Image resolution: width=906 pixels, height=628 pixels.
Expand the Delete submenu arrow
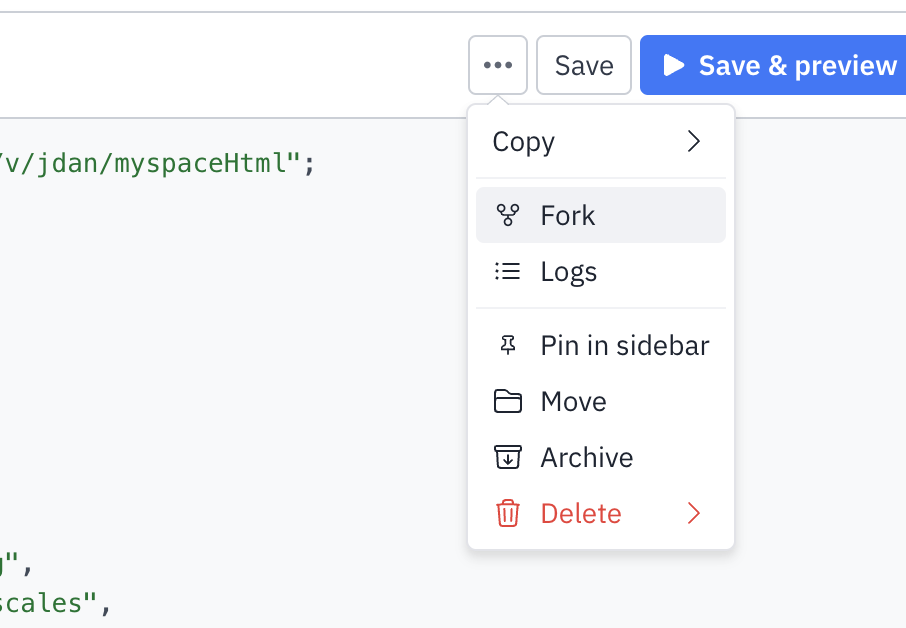point(694,513)
